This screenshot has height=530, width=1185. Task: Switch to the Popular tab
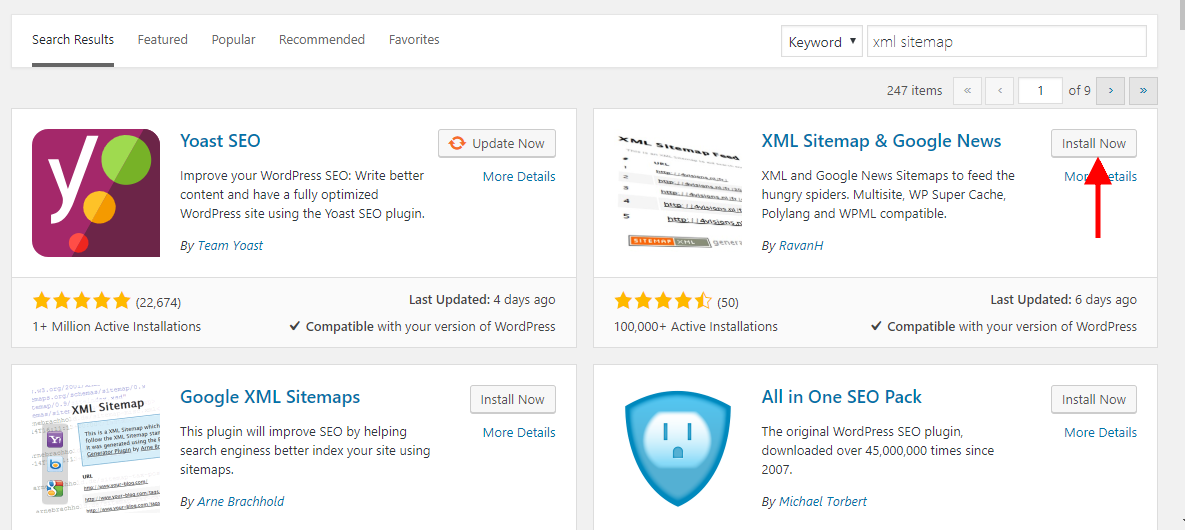coord(234,40)
